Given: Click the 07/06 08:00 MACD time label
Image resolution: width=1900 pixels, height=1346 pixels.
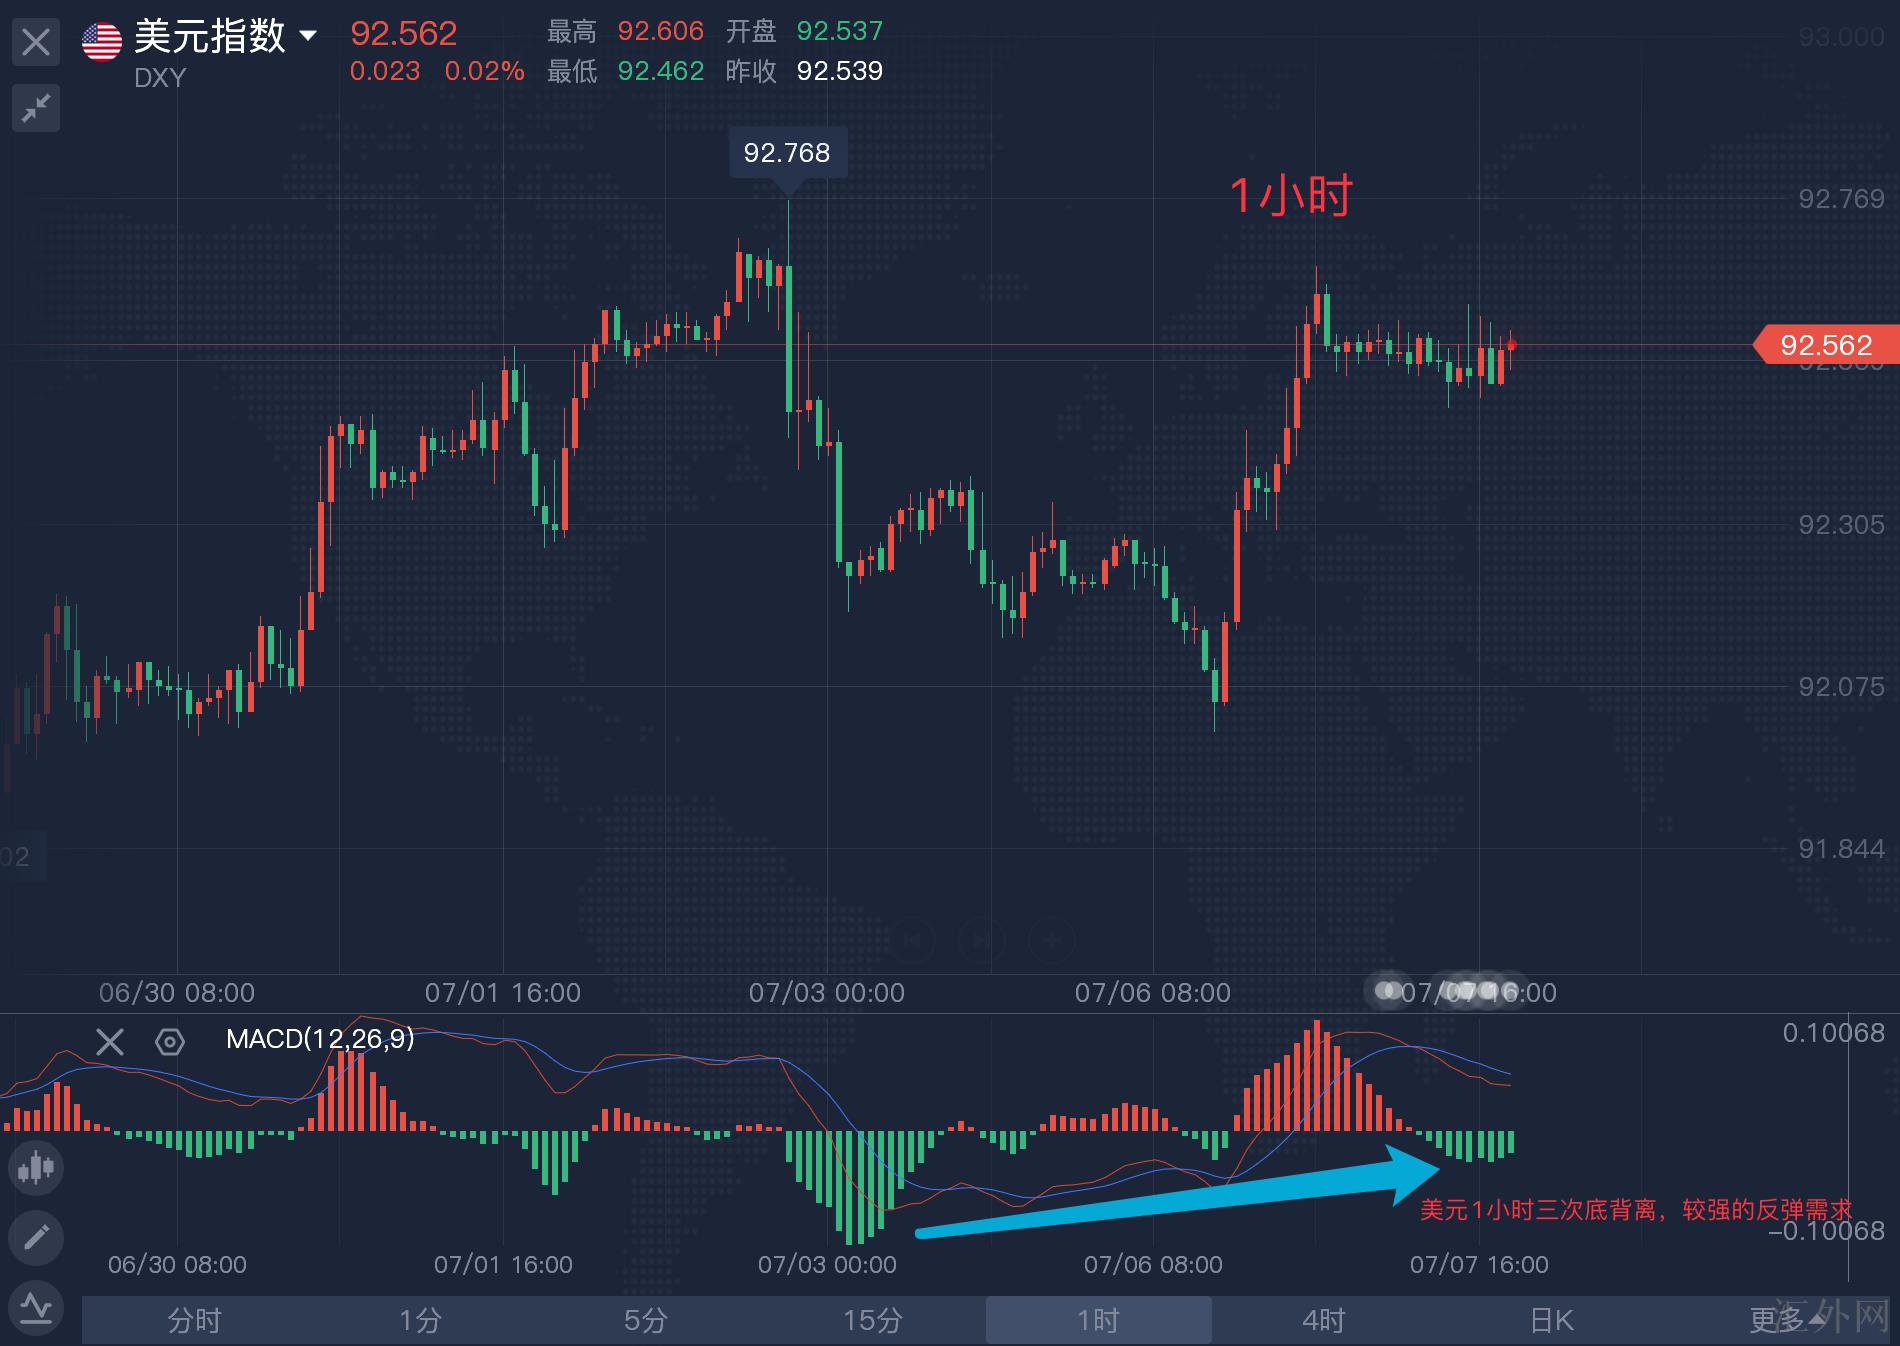Looking at the screenshot, I should point(1153,1265).
